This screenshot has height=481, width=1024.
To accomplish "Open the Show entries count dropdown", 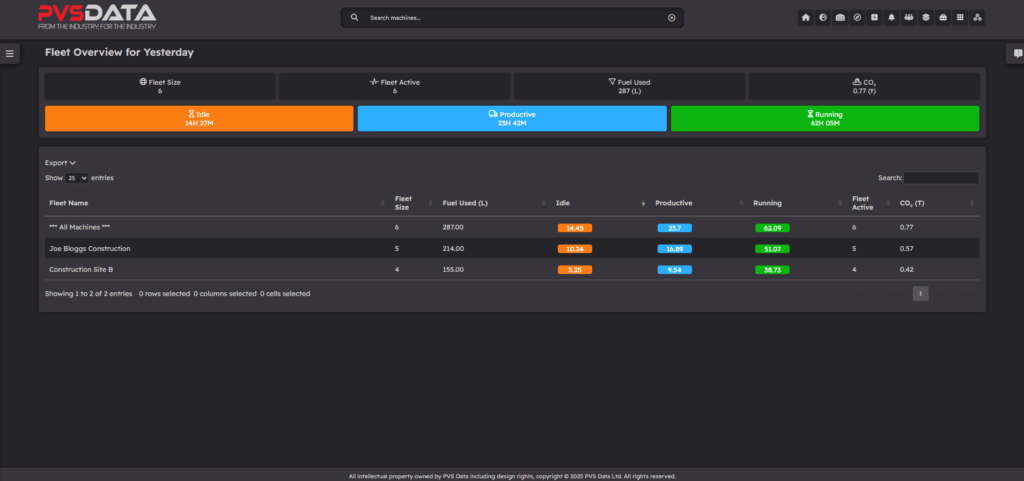I will point(76,178).
